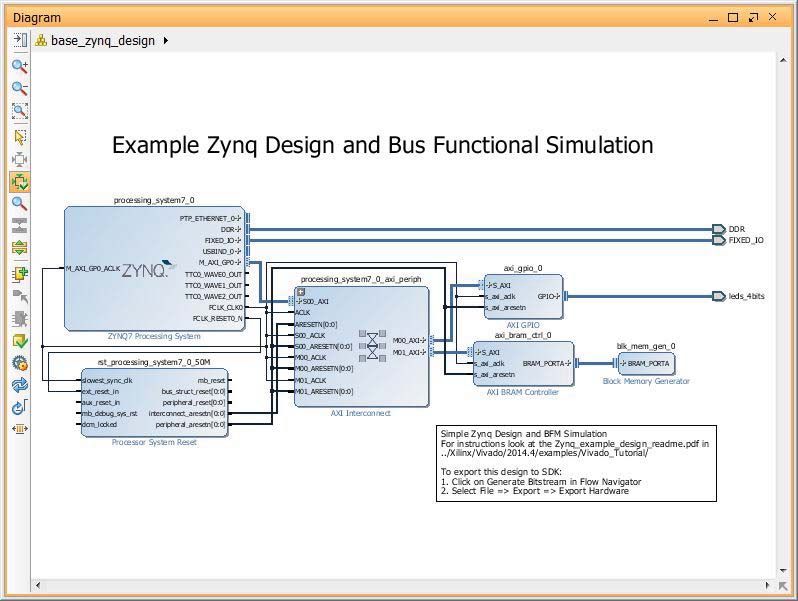
Task: Open the breadcrumb arrow after base_zynq_design
Action: 165,40
